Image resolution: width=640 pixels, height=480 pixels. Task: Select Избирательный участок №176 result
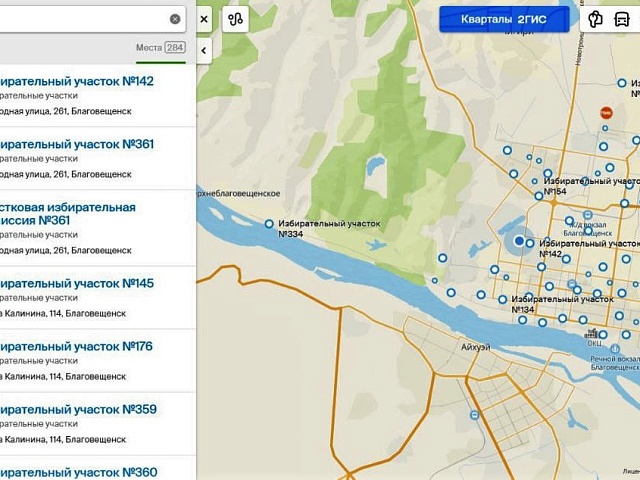point(76,346)
